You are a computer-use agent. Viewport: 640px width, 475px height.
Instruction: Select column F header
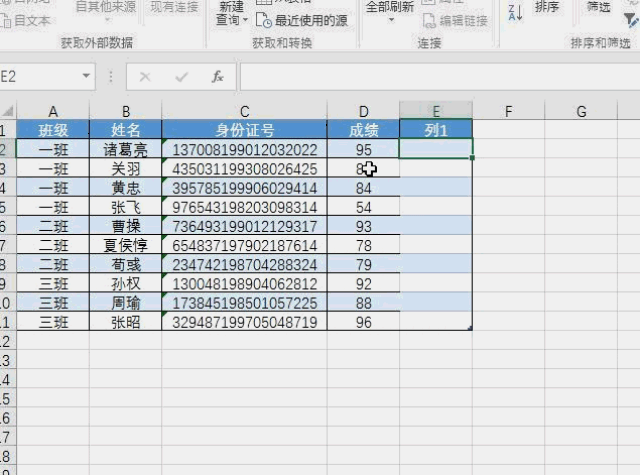coord(508,111)
